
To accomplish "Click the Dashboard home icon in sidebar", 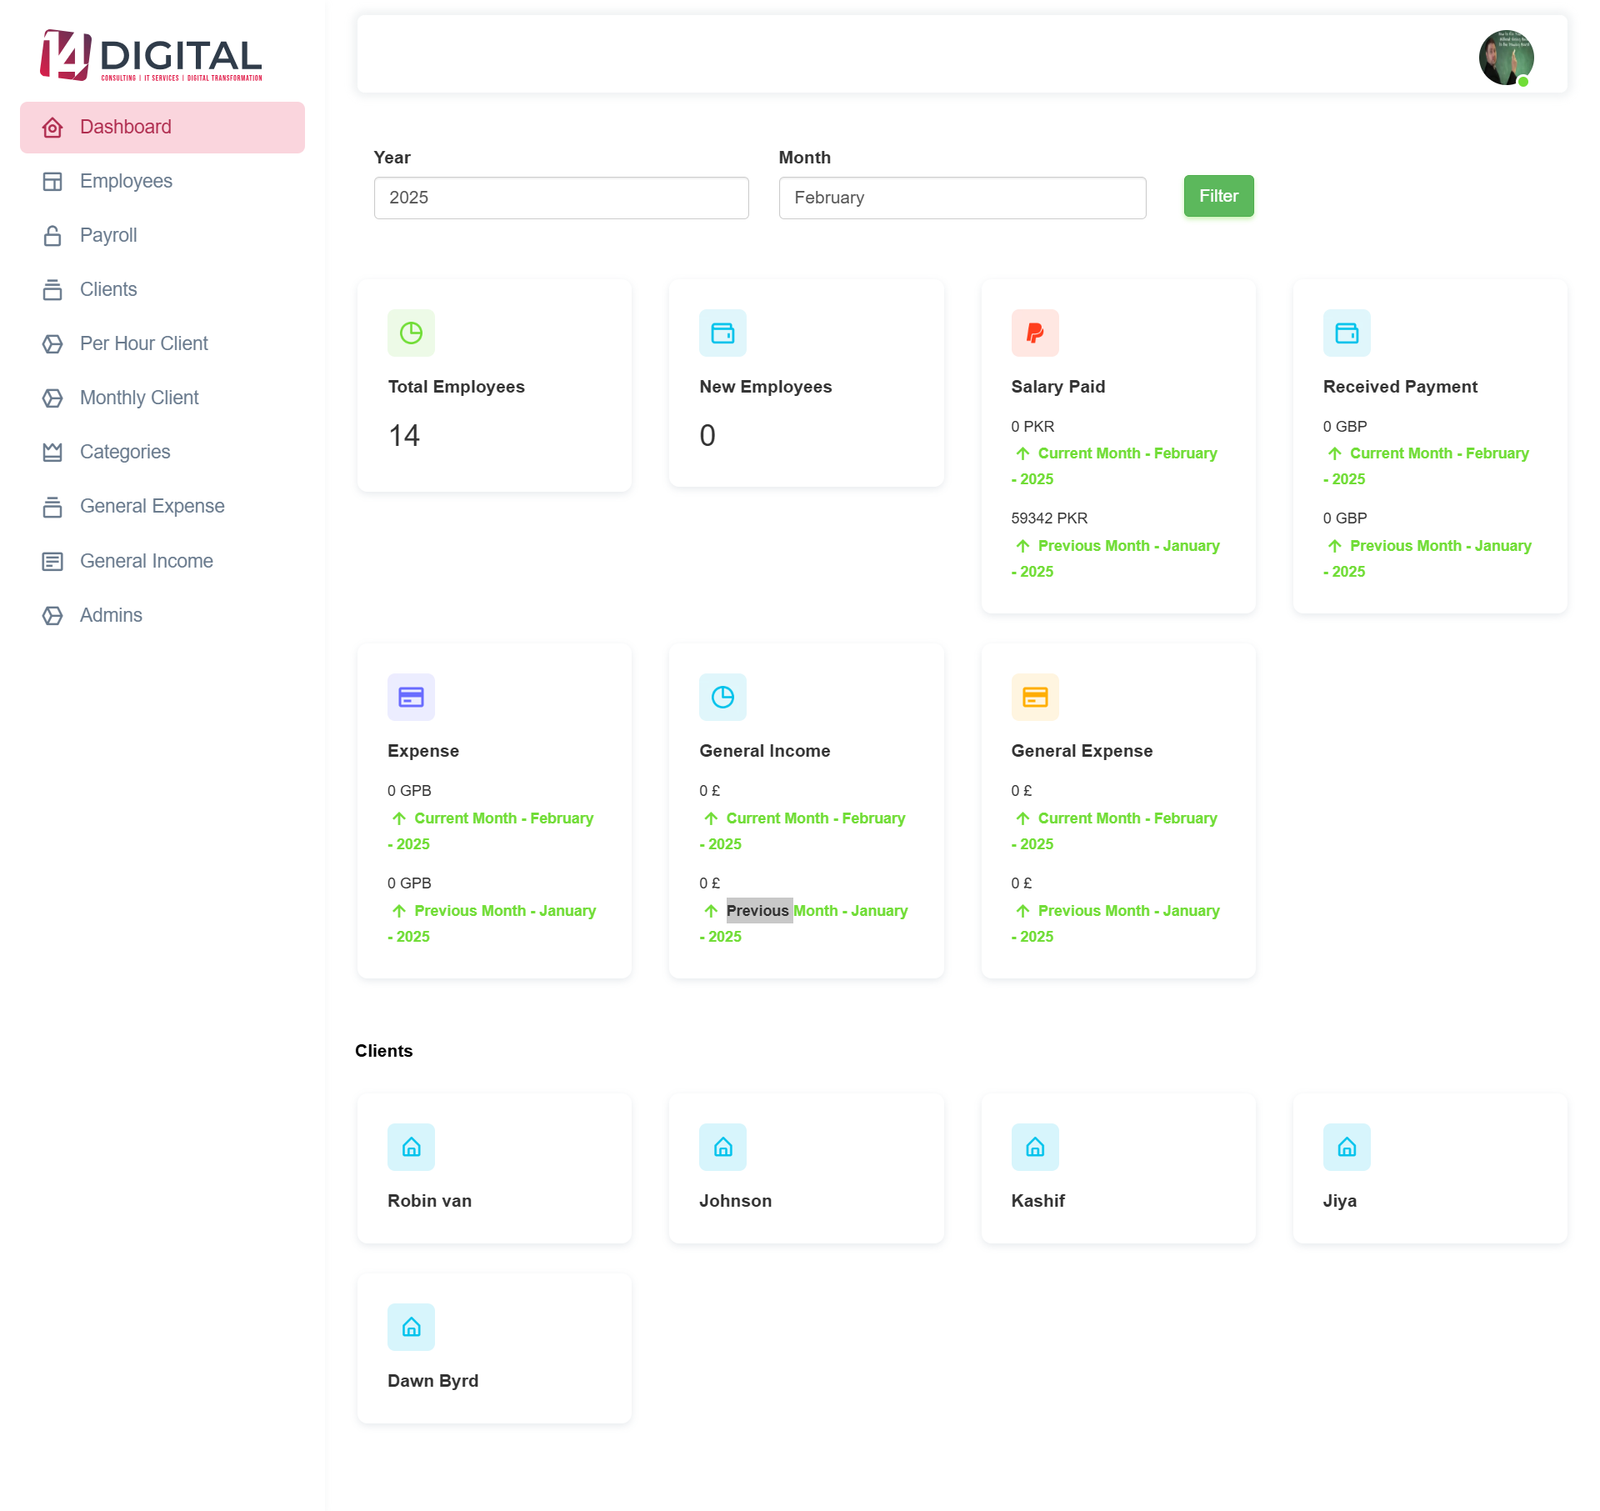I will [53, 127].
